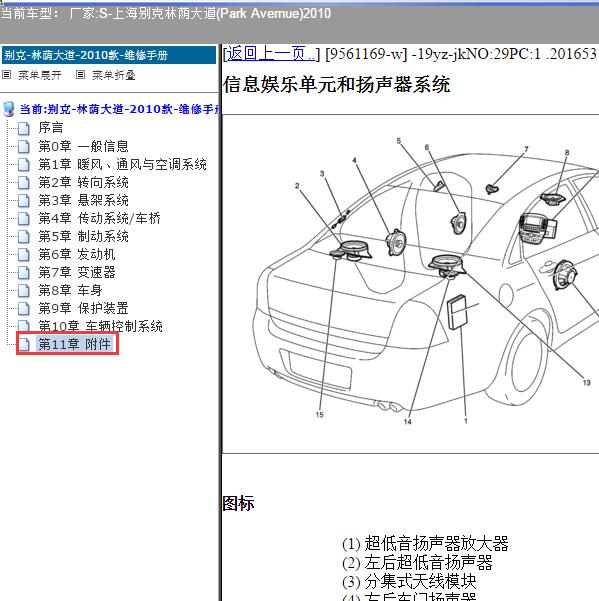Click the page icon next to 第11章
The height and width of the screenshot is (601, 599).
point(24,345)
